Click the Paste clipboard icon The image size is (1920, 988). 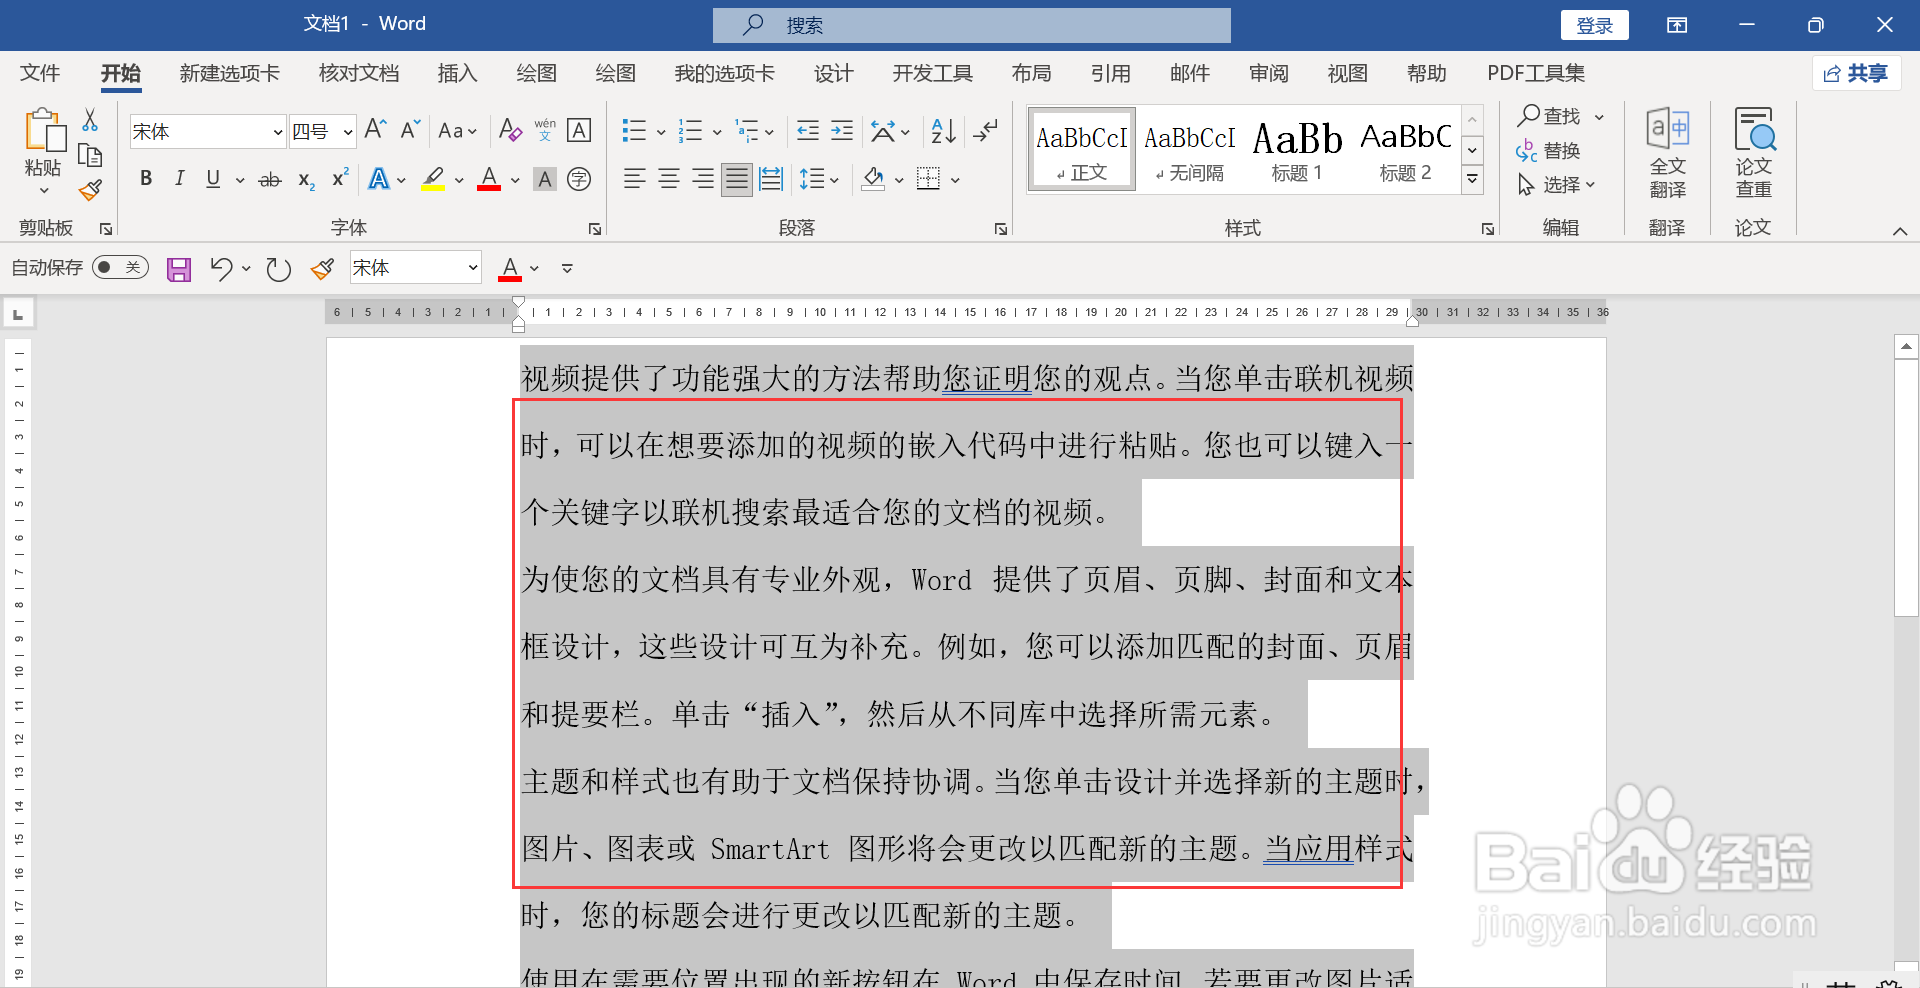click(44, 132)
